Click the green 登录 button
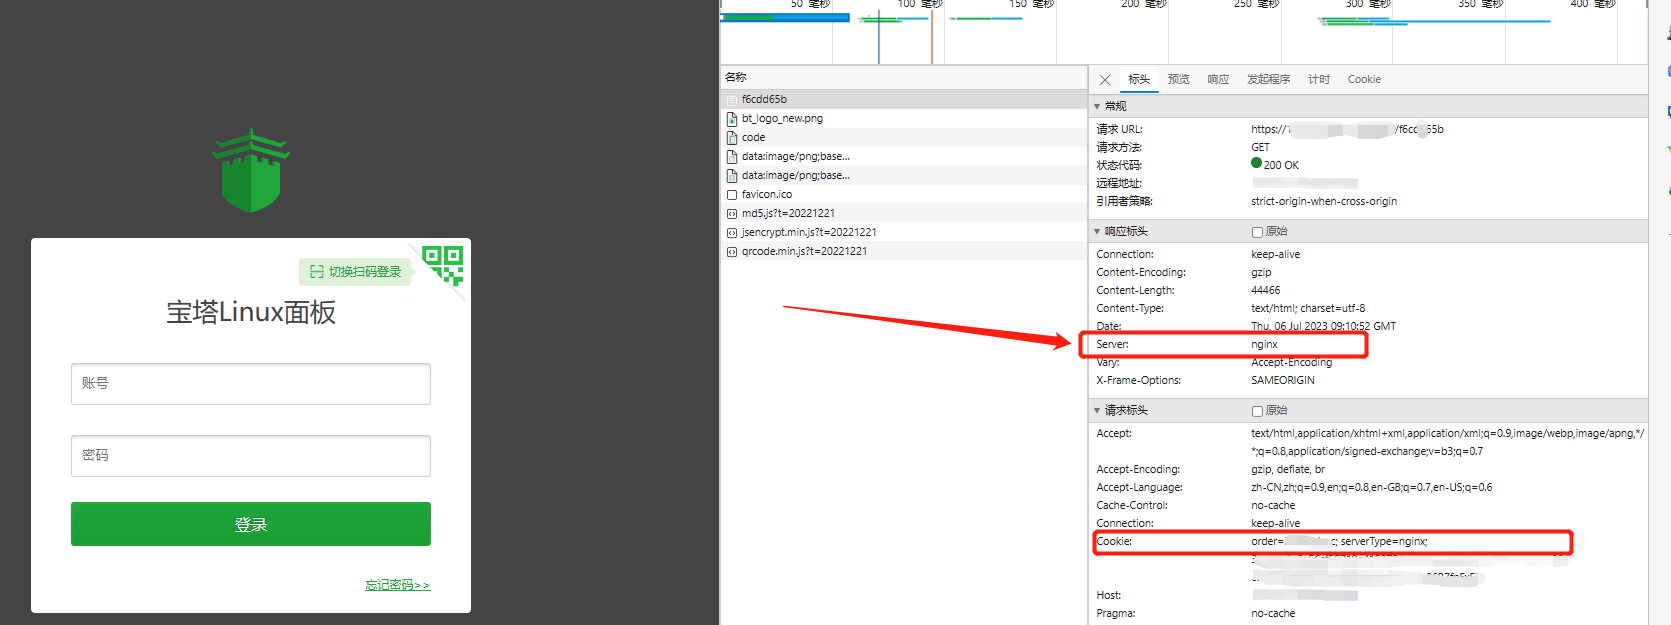1671x625 pixels. (251, 524)
